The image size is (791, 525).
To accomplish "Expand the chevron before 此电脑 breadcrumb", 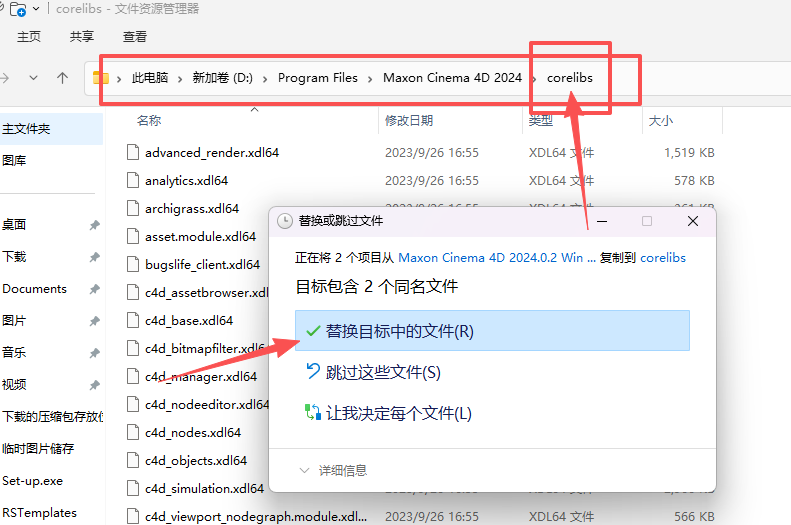I will (x=119, y=79).
